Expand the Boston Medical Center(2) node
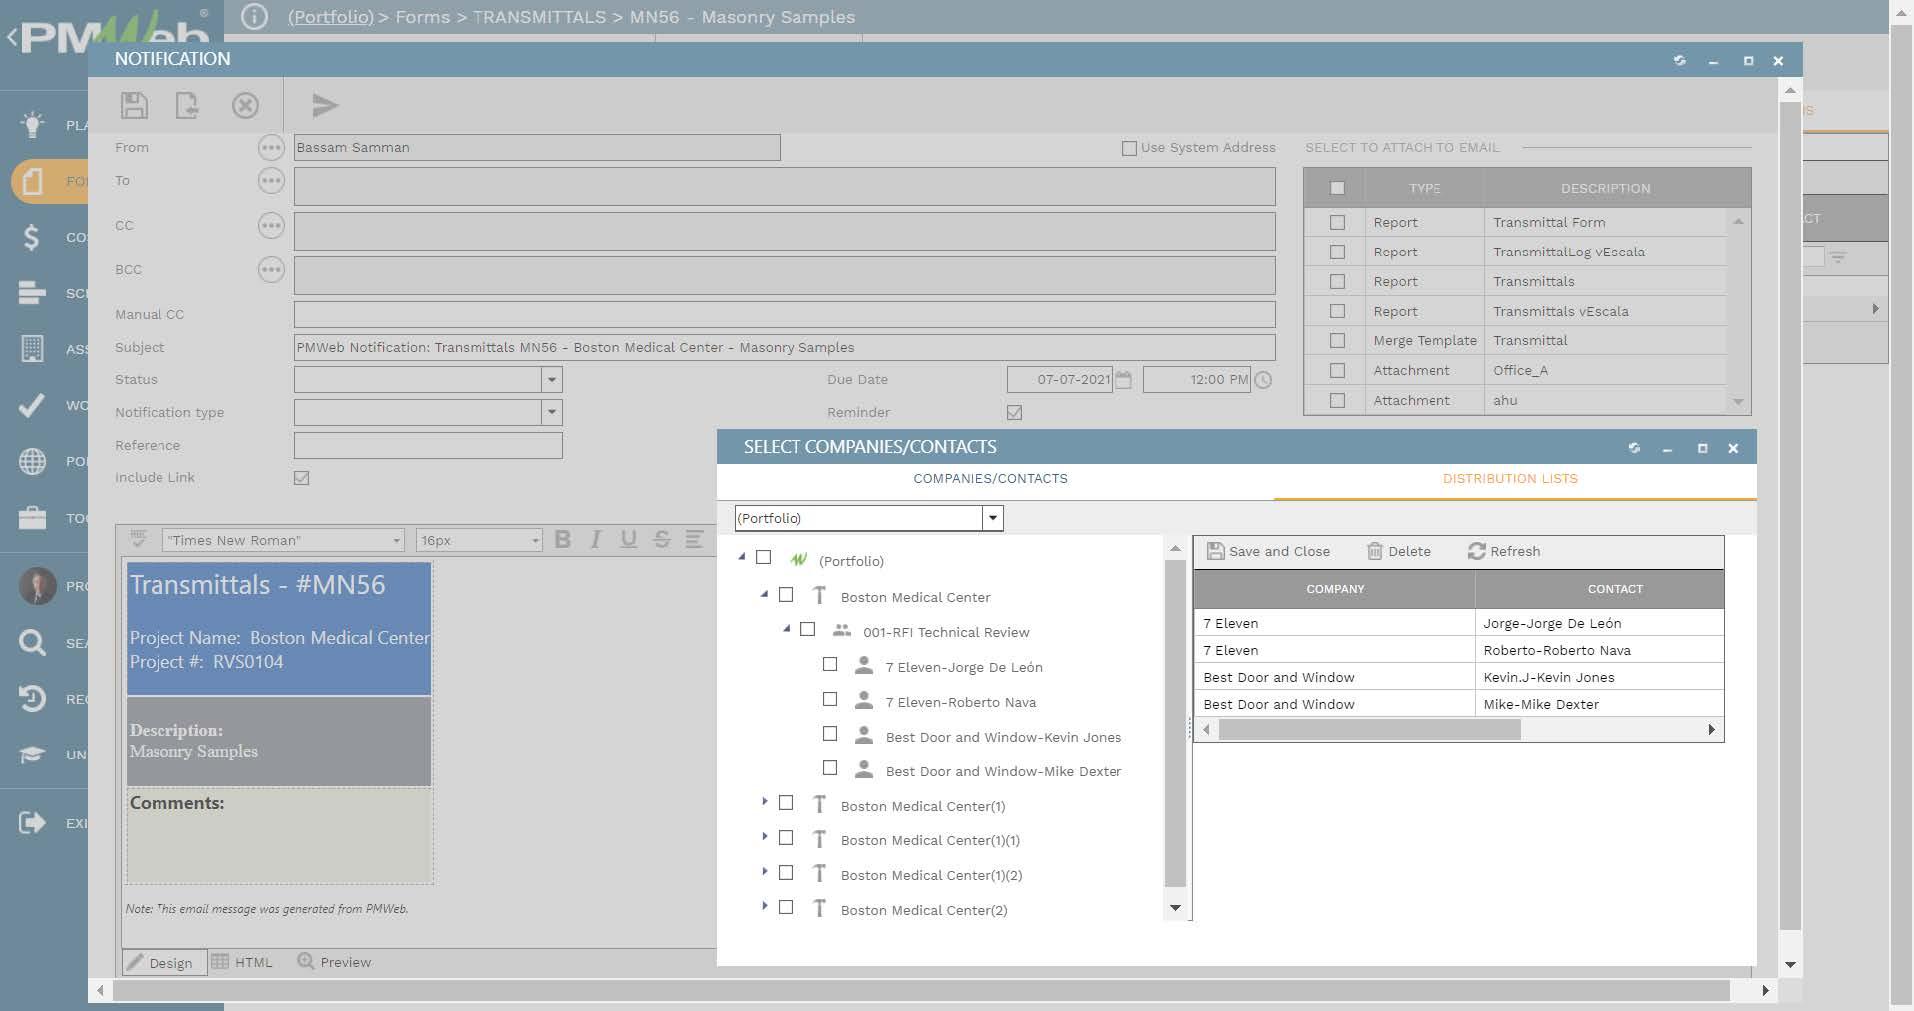Viewport: 1914px width, 1011px height. (764, 906)
